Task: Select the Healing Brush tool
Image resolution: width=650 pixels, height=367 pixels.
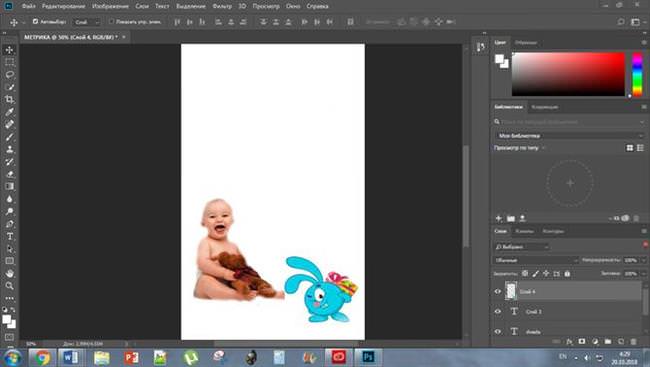Action: (10, 124)
